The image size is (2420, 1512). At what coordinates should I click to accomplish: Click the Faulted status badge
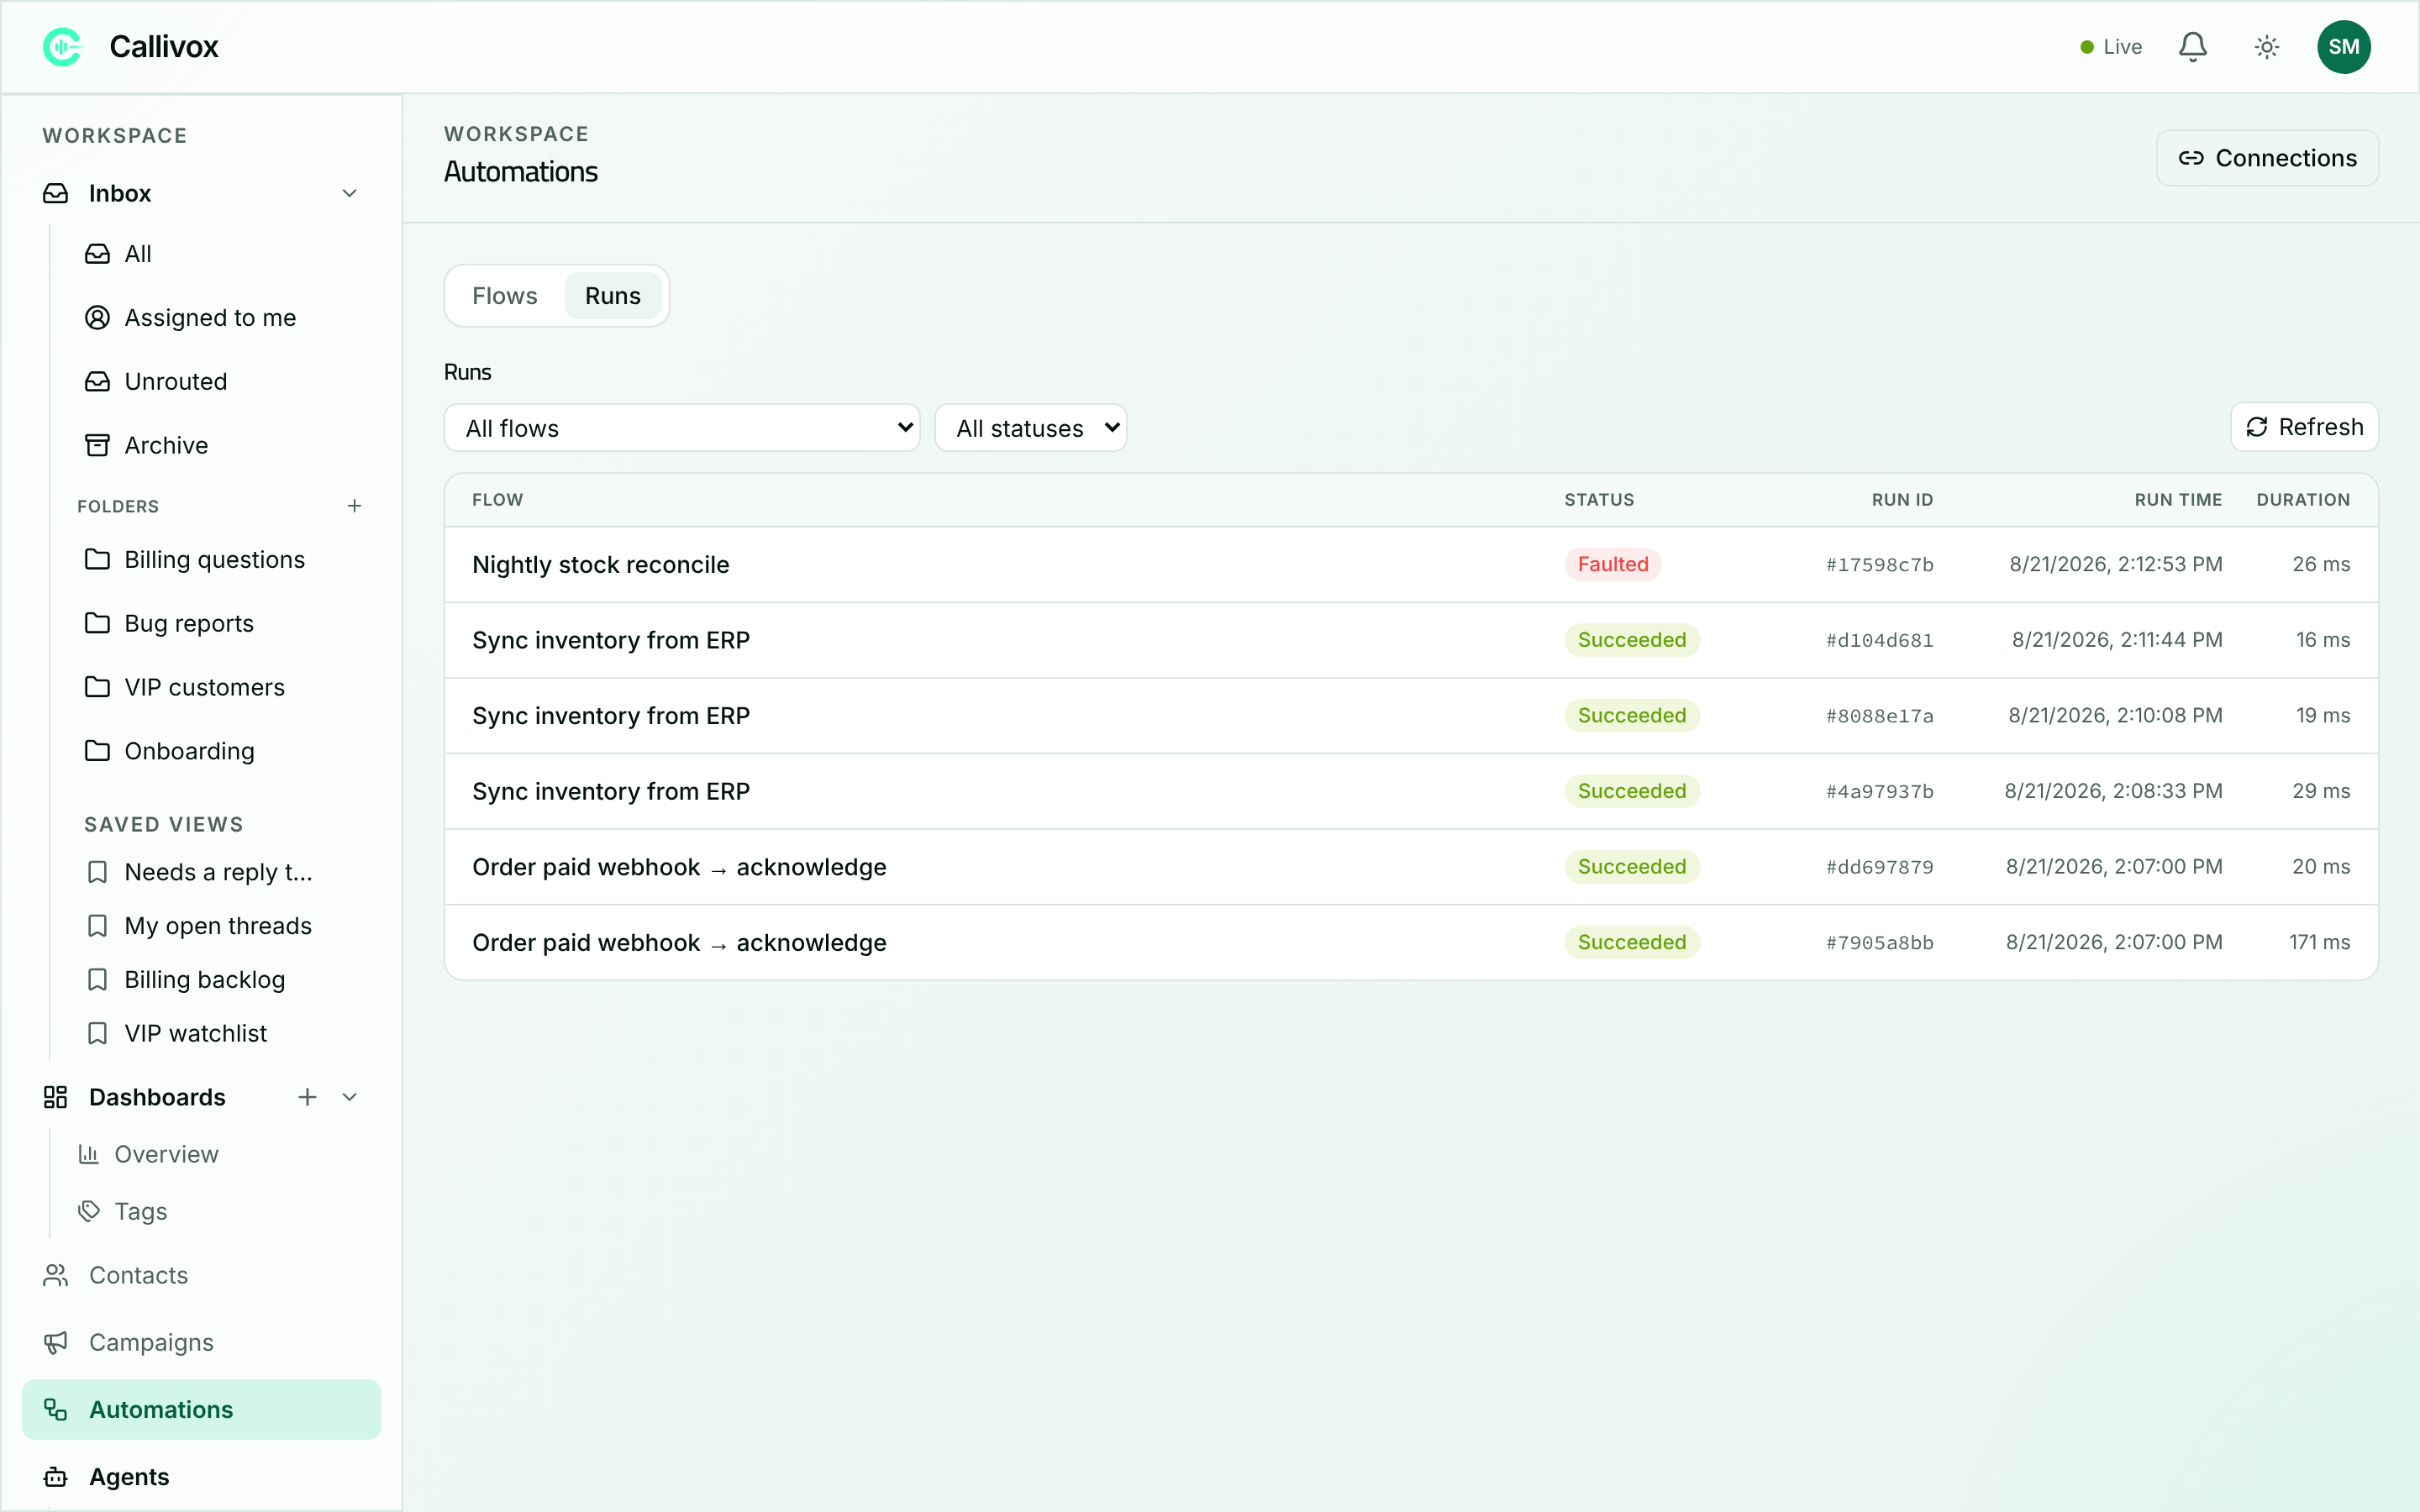tap(1613, 565)
